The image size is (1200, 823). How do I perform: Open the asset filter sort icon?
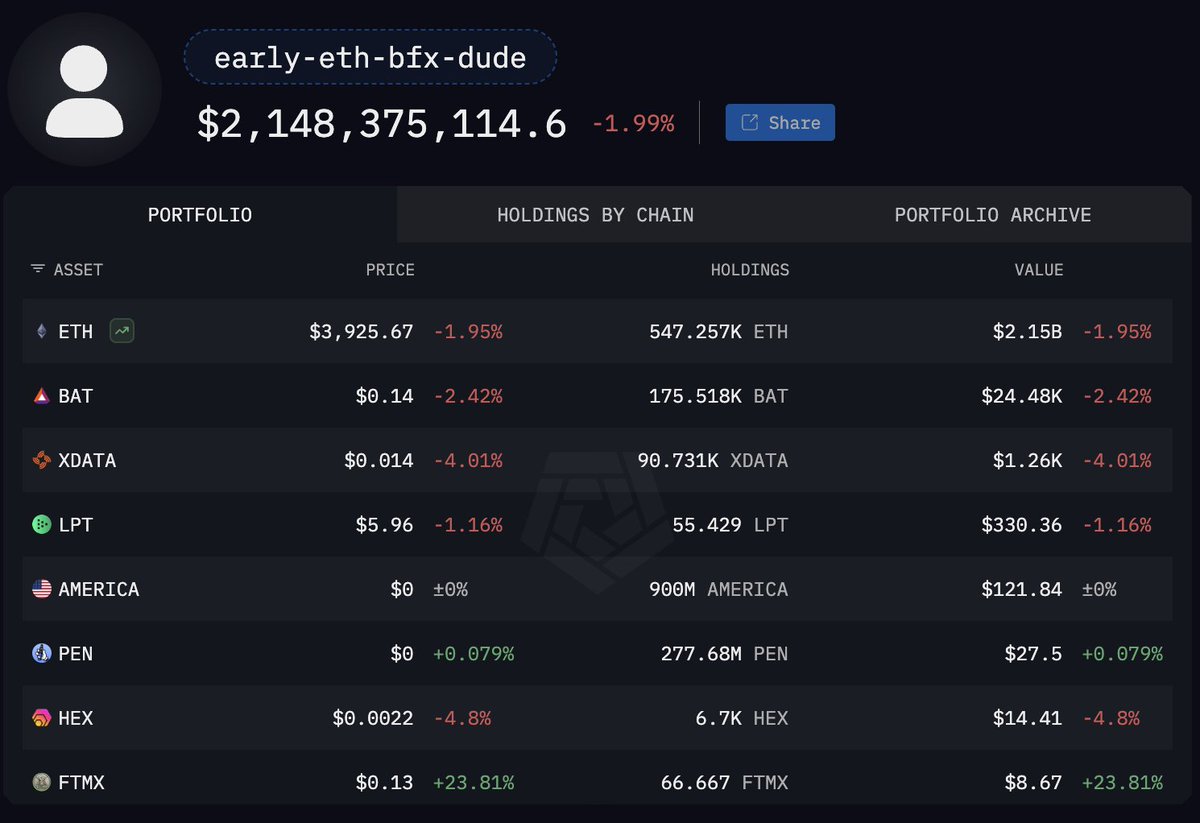point(37,270)
